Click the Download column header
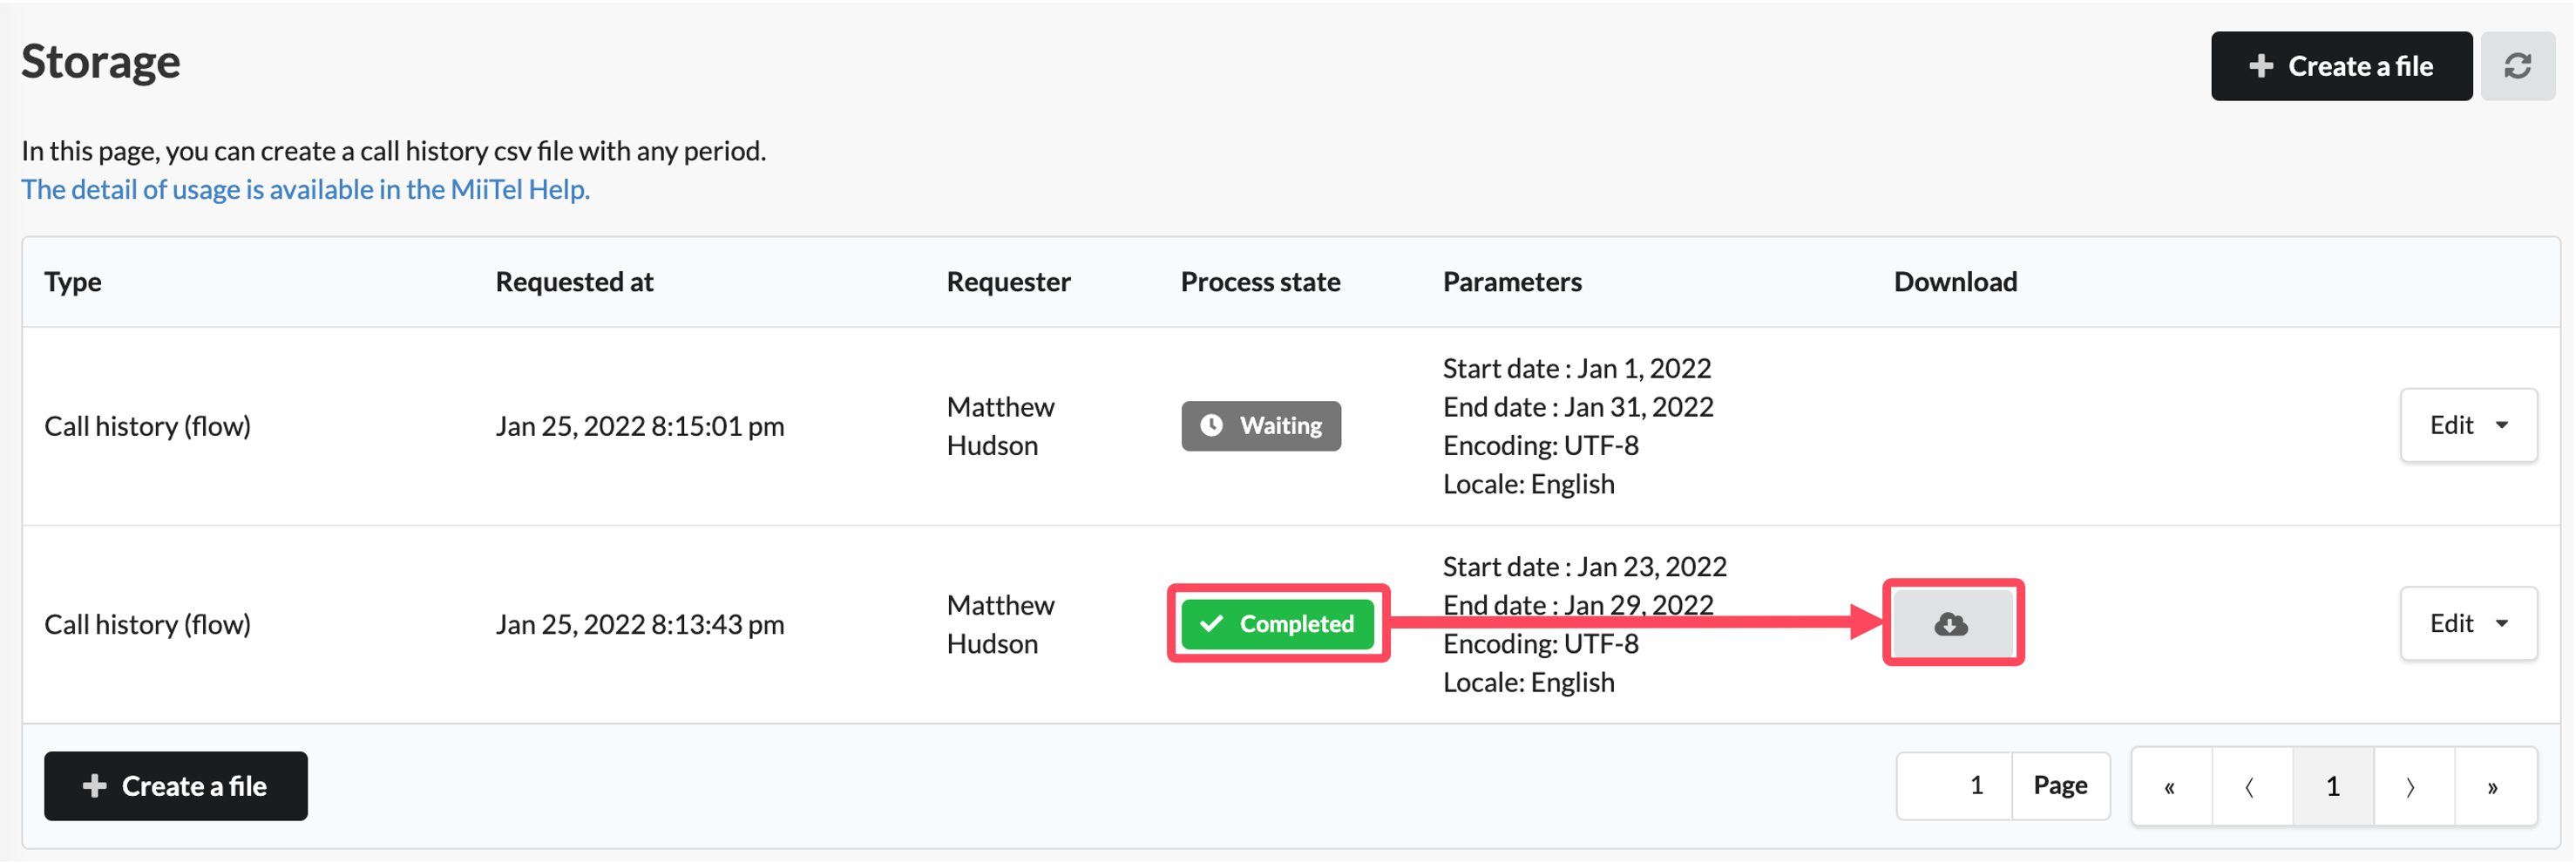Image resolution: width=2576 pixels, height=863 pixels. (x=1955, y=283)
